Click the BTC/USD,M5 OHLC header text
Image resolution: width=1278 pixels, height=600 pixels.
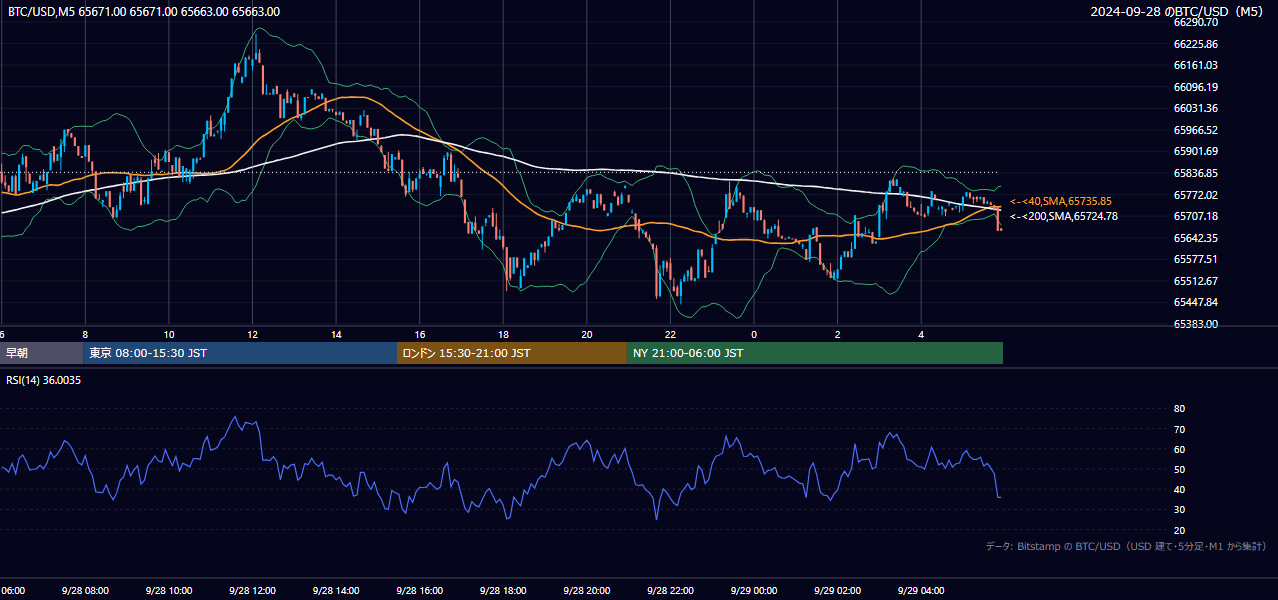click(144, 11)
